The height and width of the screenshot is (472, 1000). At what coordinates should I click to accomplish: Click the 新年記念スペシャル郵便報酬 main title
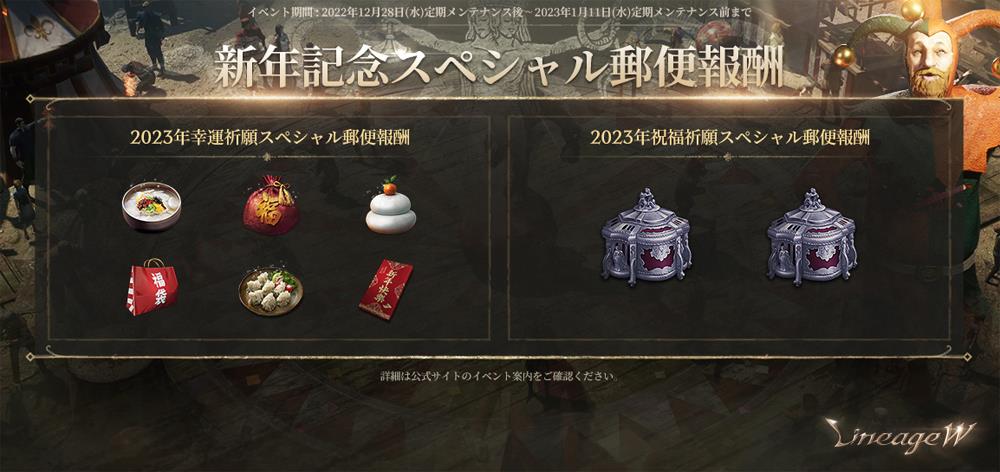click(497, 66)
